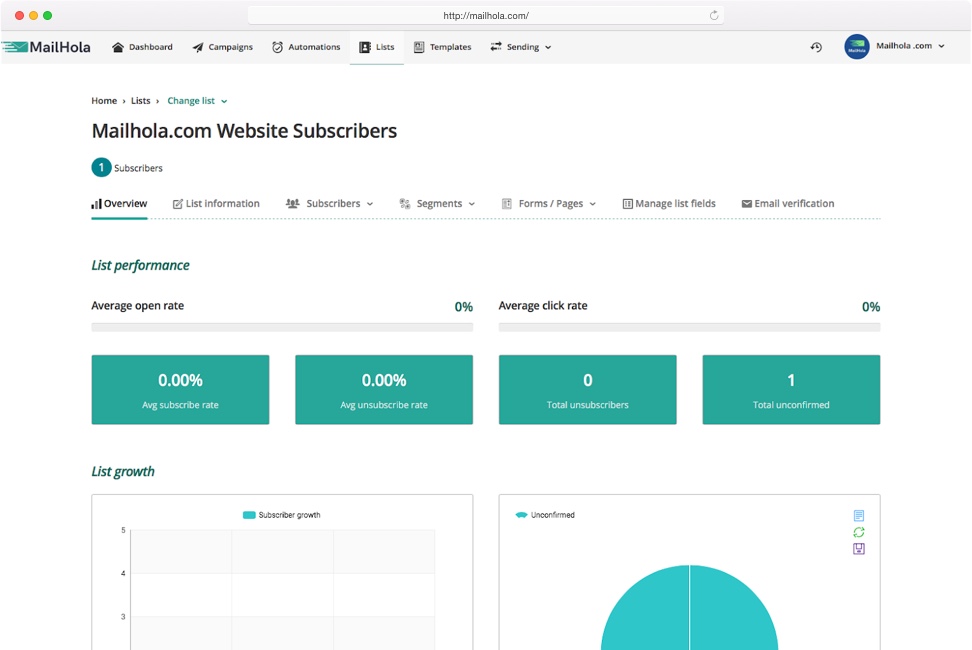Refresh the Unconfirmed pie chart
This screenshot has height=650, width=972.
tap(859, 532)
